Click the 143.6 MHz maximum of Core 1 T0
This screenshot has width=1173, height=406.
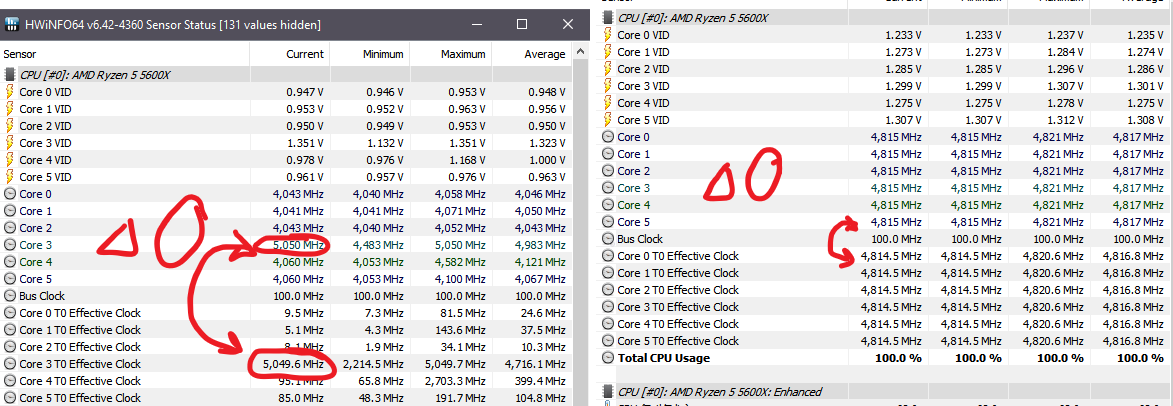[459, 330]
